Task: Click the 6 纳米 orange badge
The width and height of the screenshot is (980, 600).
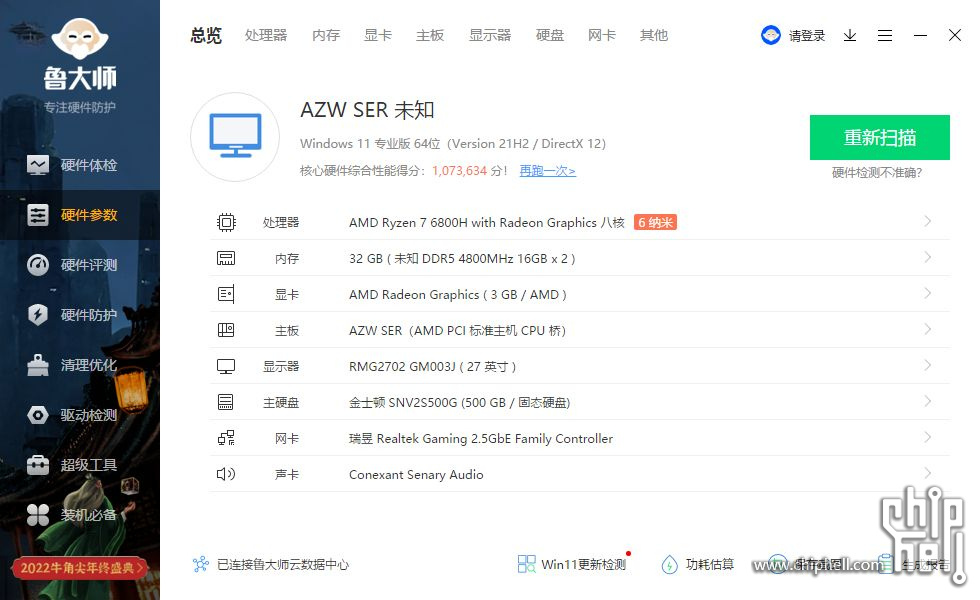Action: point(655,222)
